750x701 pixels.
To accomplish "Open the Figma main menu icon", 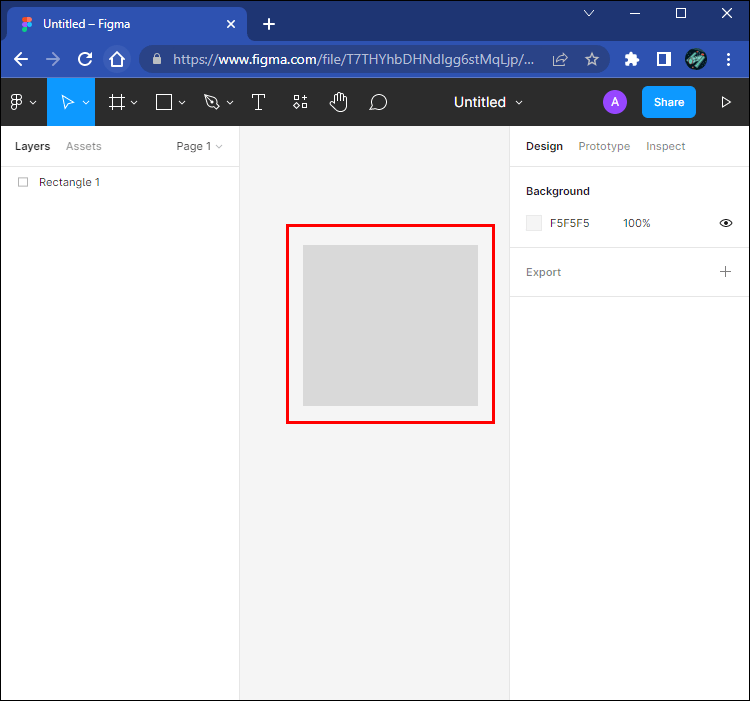I will click(x=17, y=102).
